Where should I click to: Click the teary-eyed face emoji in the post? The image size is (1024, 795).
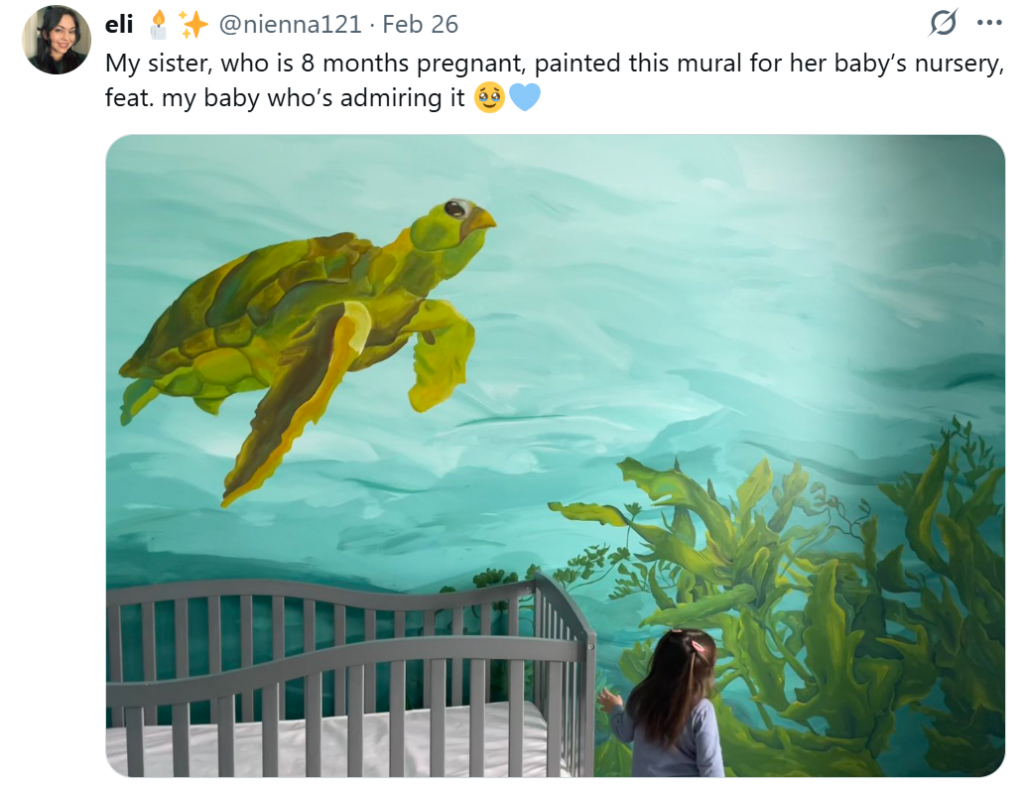[x=489, y=98]
